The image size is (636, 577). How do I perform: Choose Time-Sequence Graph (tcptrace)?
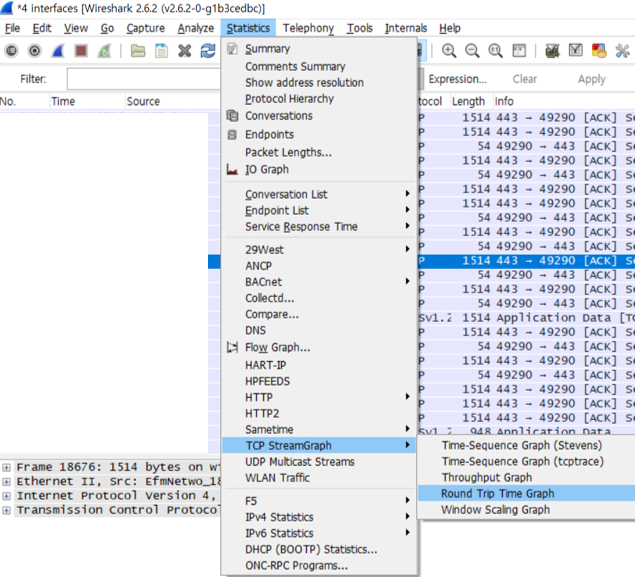(x=523, y=461)
